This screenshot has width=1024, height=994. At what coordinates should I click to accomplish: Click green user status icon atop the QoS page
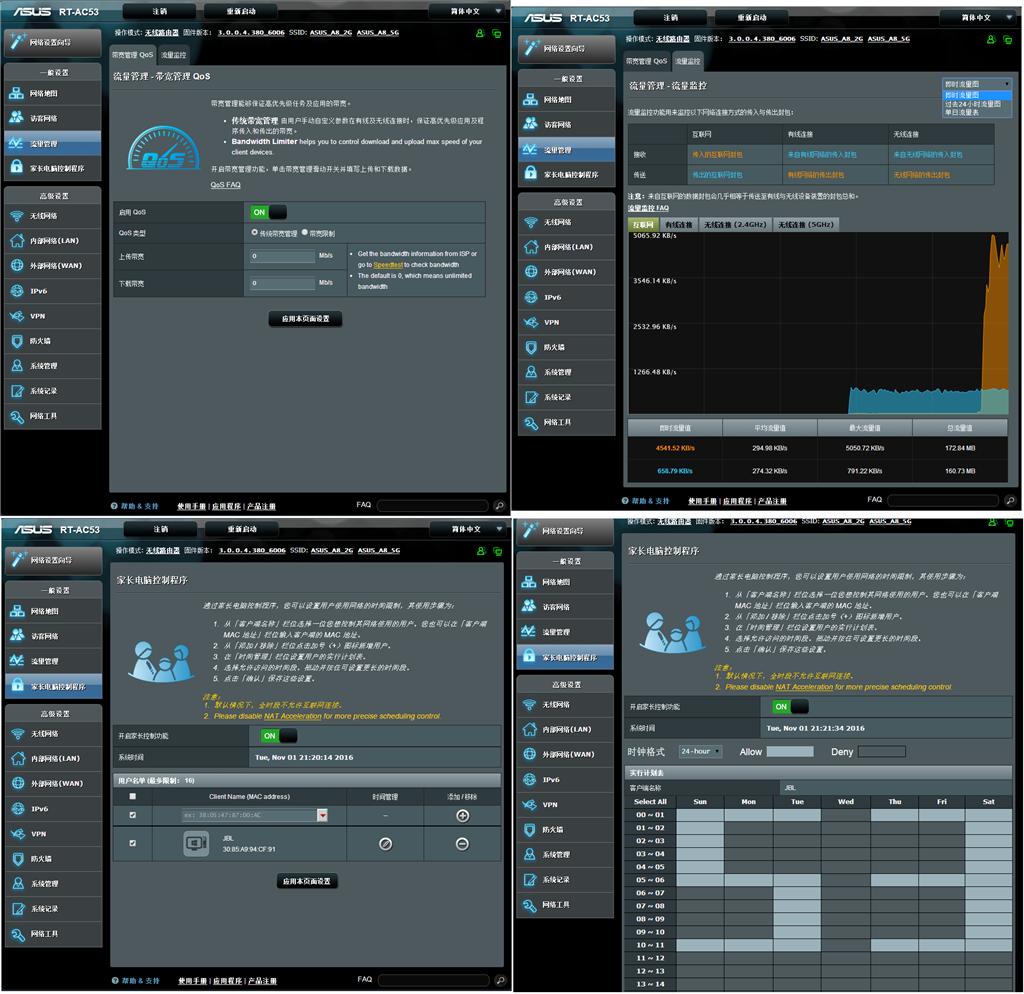(x=480, y=33)
